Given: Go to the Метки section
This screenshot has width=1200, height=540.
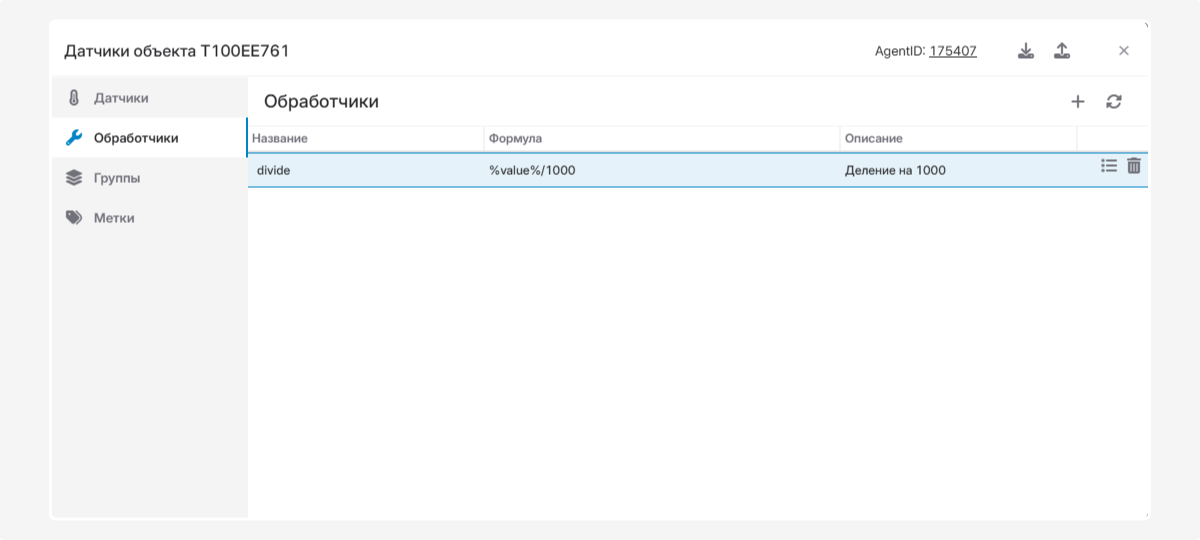Looking at the screenshot, I should point(114,218).
